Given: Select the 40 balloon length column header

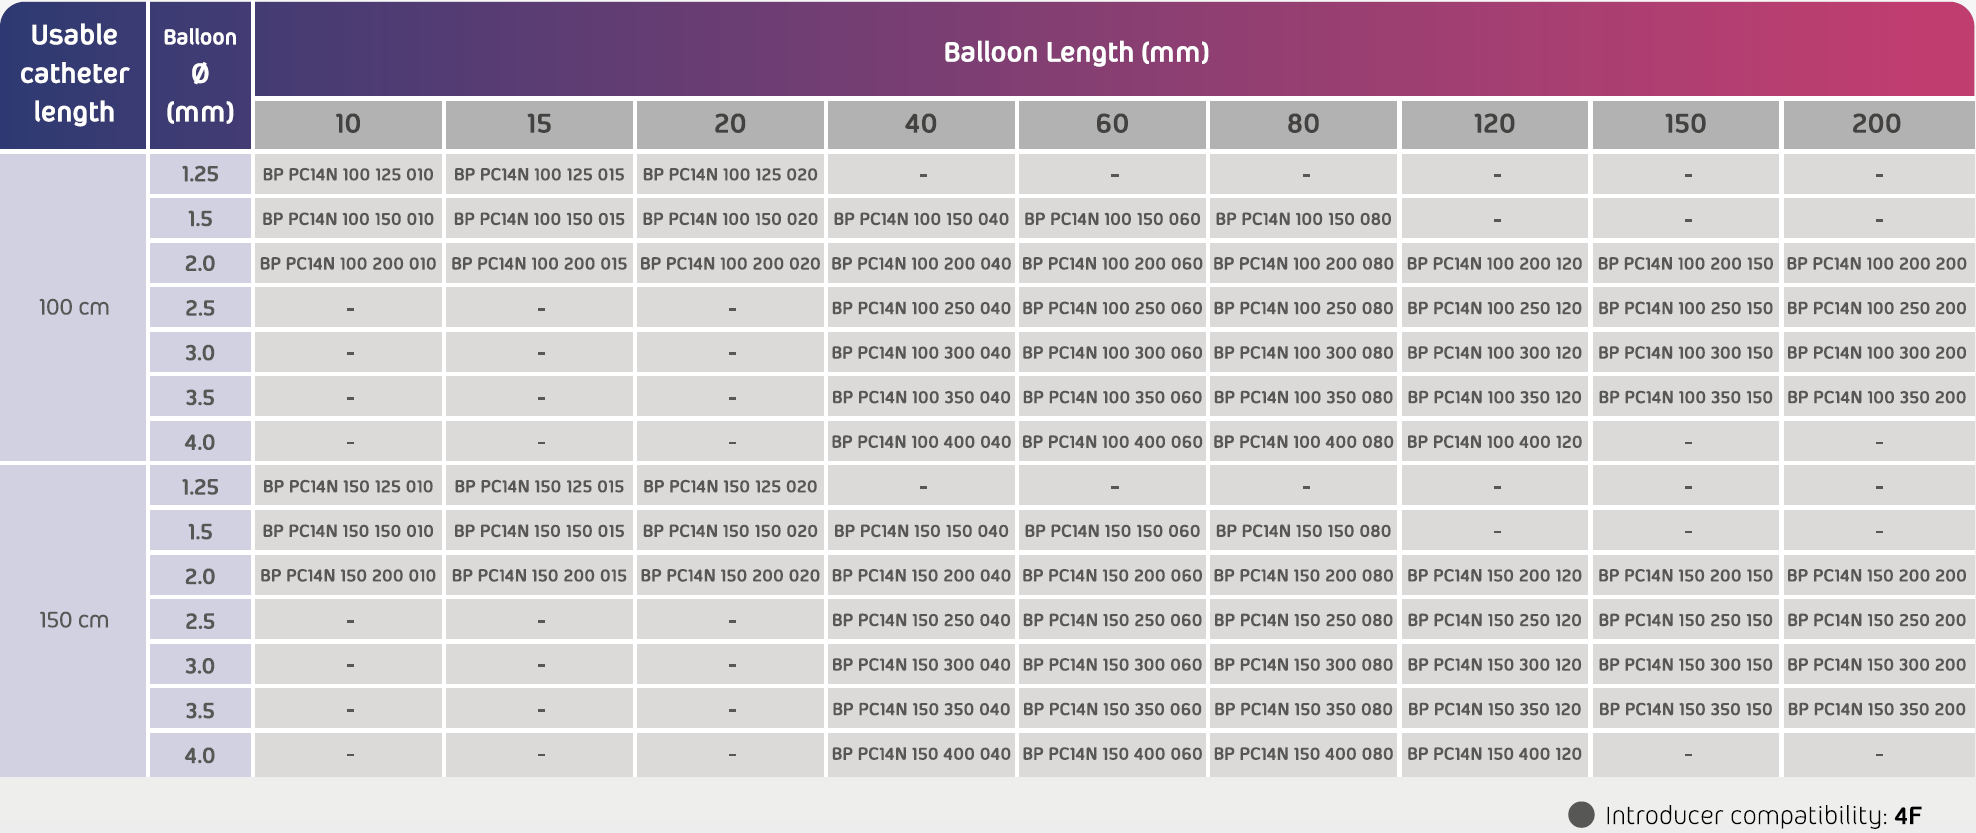Looking at the screenshot, I should 920,124.
